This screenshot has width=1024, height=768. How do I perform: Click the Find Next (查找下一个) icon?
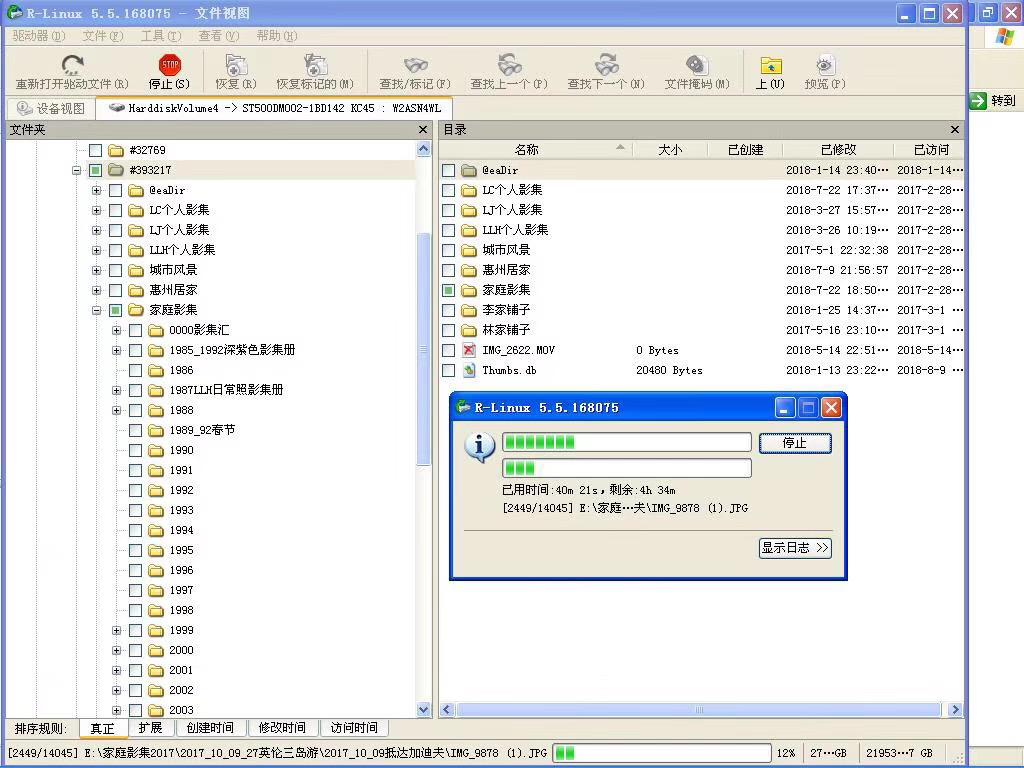[x=606, y=65]
